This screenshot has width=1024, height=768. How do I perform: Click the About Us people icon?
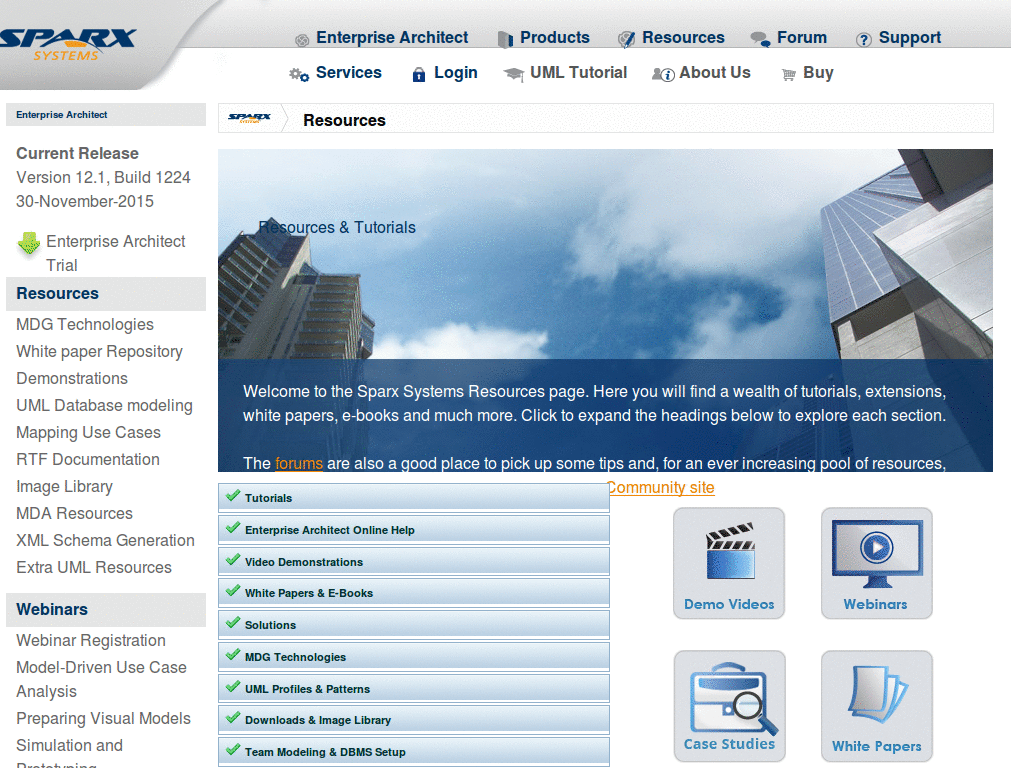pos(663,74)
